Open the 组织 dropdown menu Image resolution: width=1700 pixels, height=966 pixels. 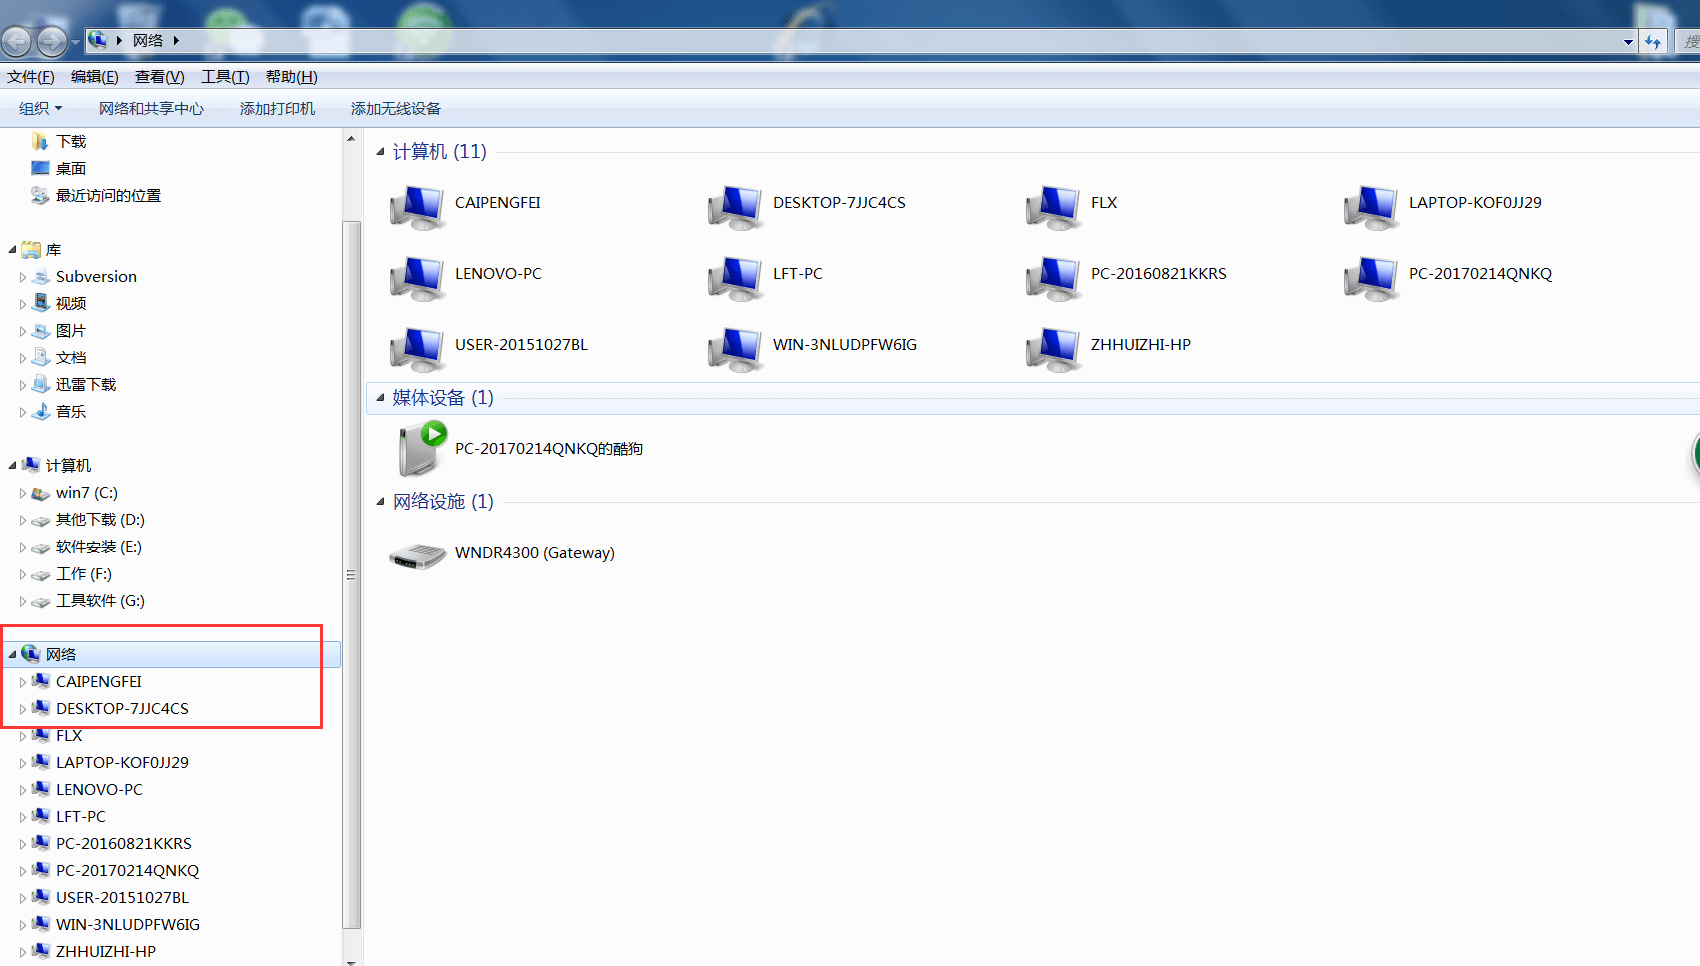tap(40, 109)
